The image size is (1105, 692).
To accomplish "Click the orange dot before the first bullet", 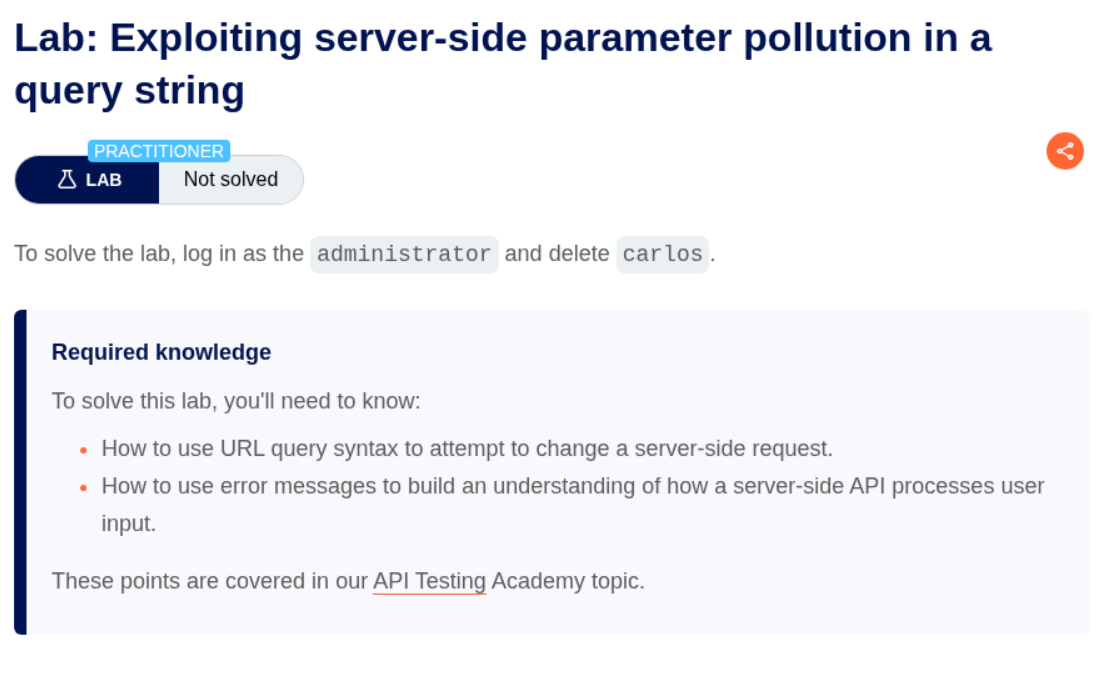I will click(84, 449).
